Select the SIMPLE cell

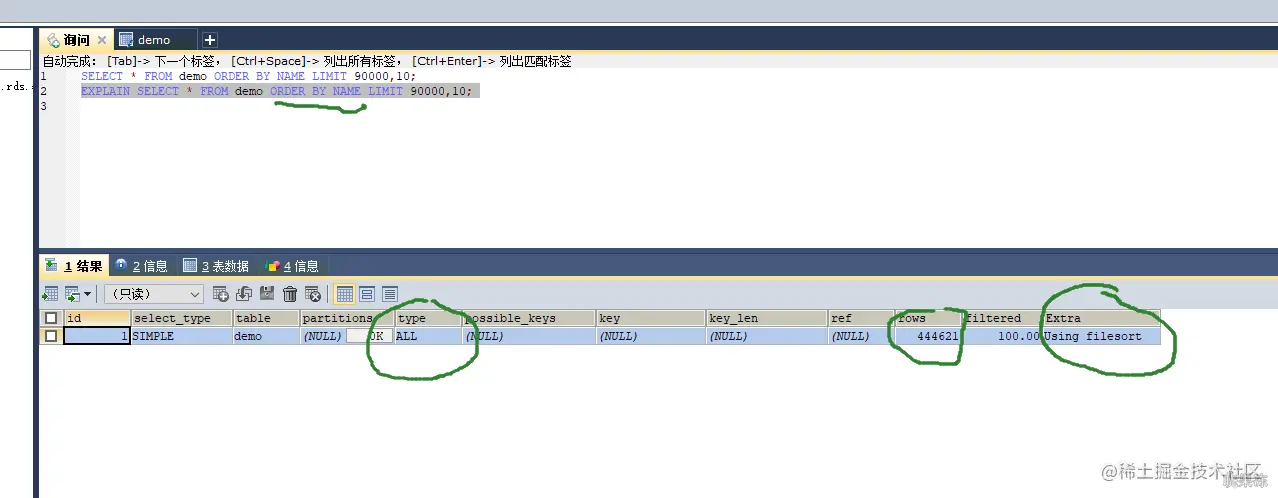click(182, 336)
